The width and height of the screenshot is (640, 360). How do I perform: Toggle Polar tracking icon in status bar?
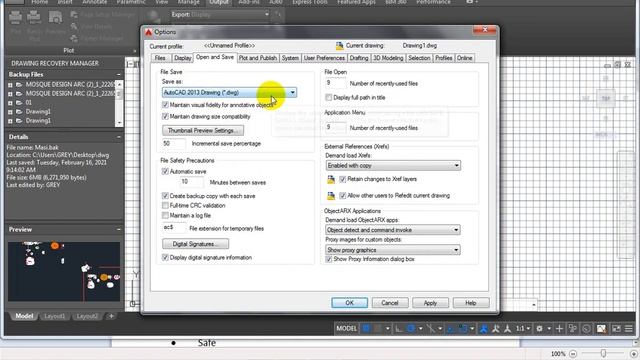pos(411,328)
